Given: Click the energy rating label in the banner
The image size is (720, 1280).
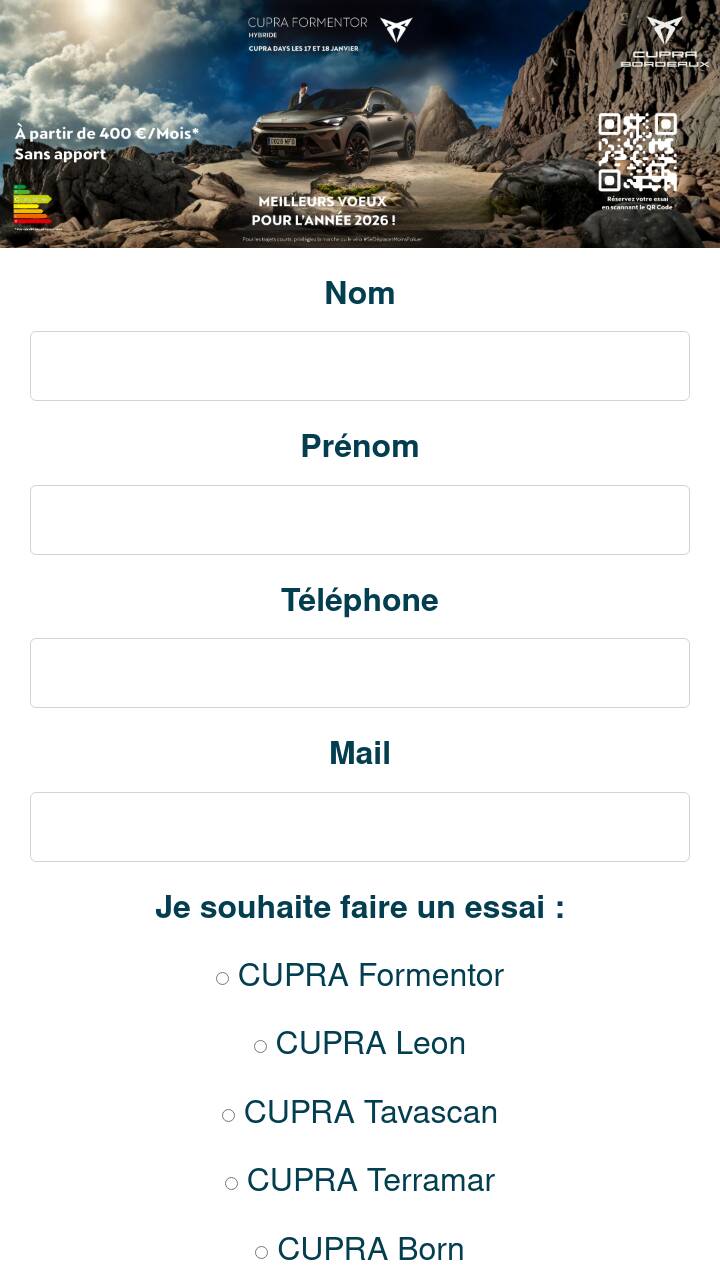Looking at the screenshot, I should 31,205.
